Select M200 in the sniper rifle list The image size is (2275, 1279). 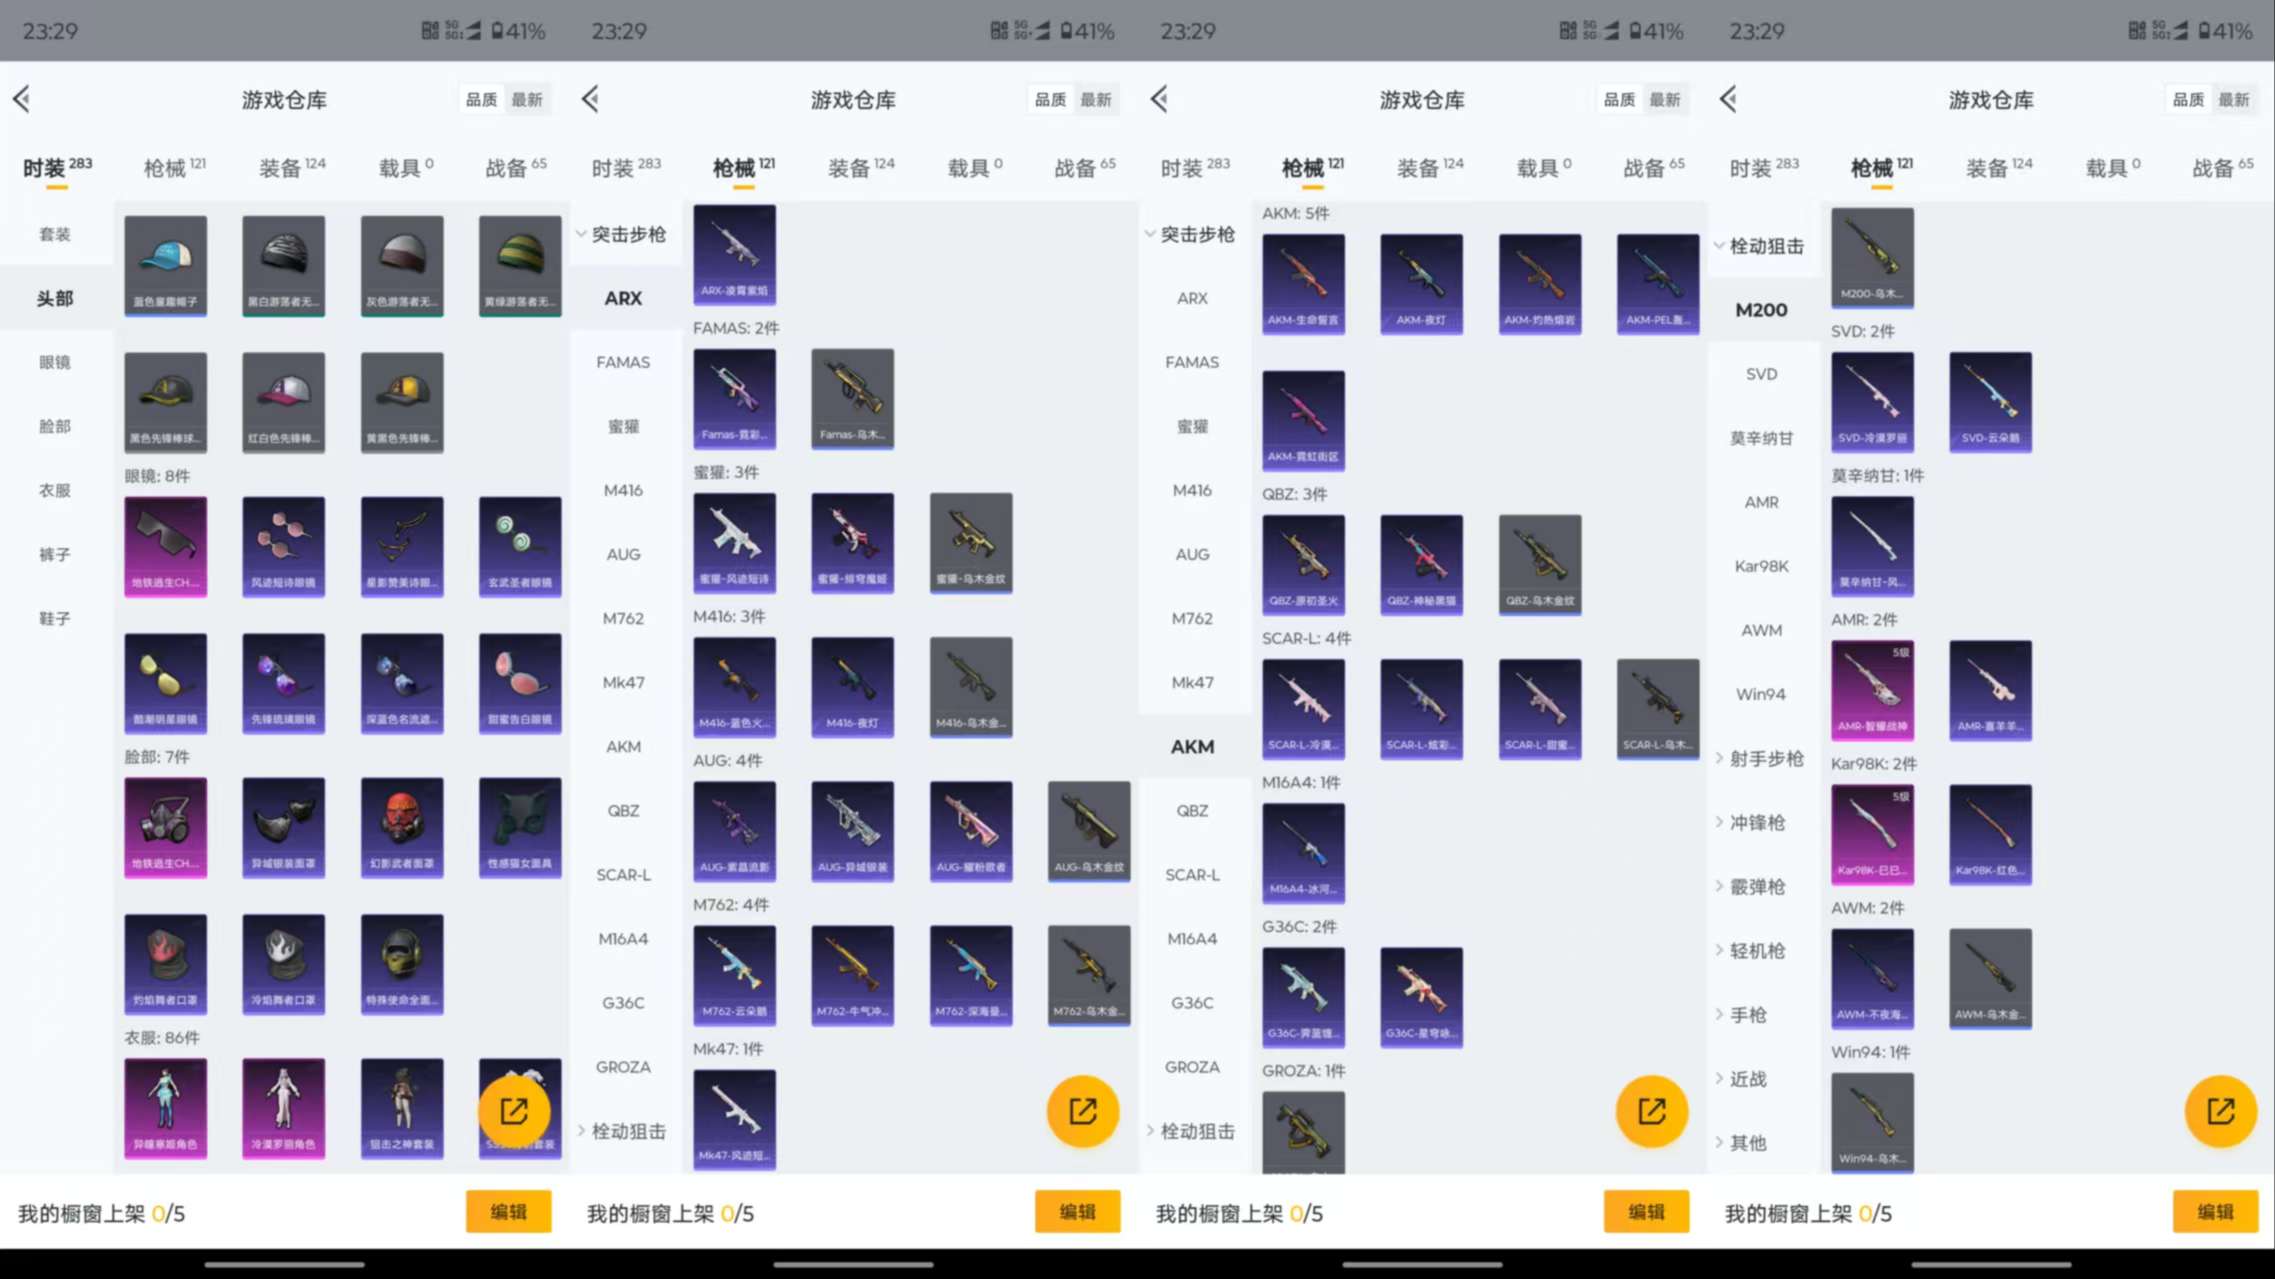[x=1763, y=309]
